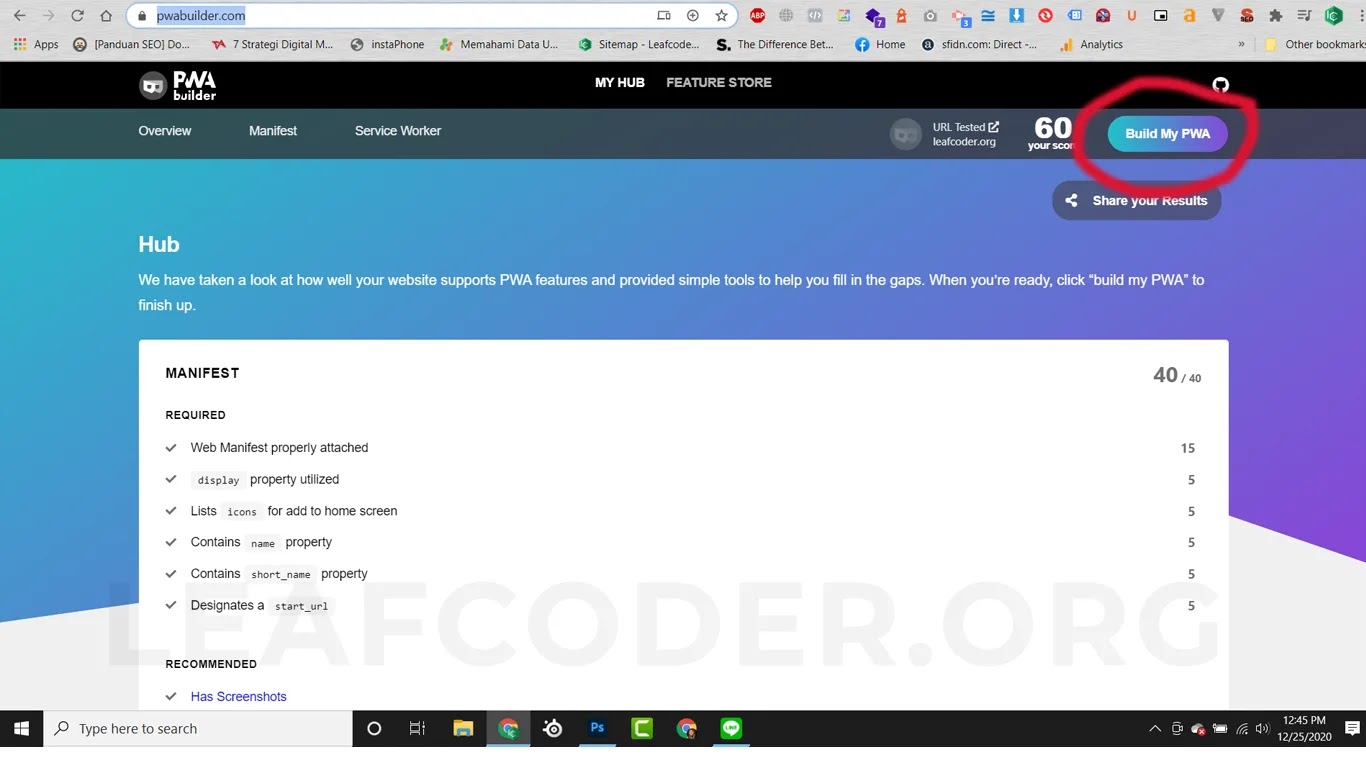The image size is (1366, 768).
Task: Click the browser back arrow
Action: coord(20,16)
